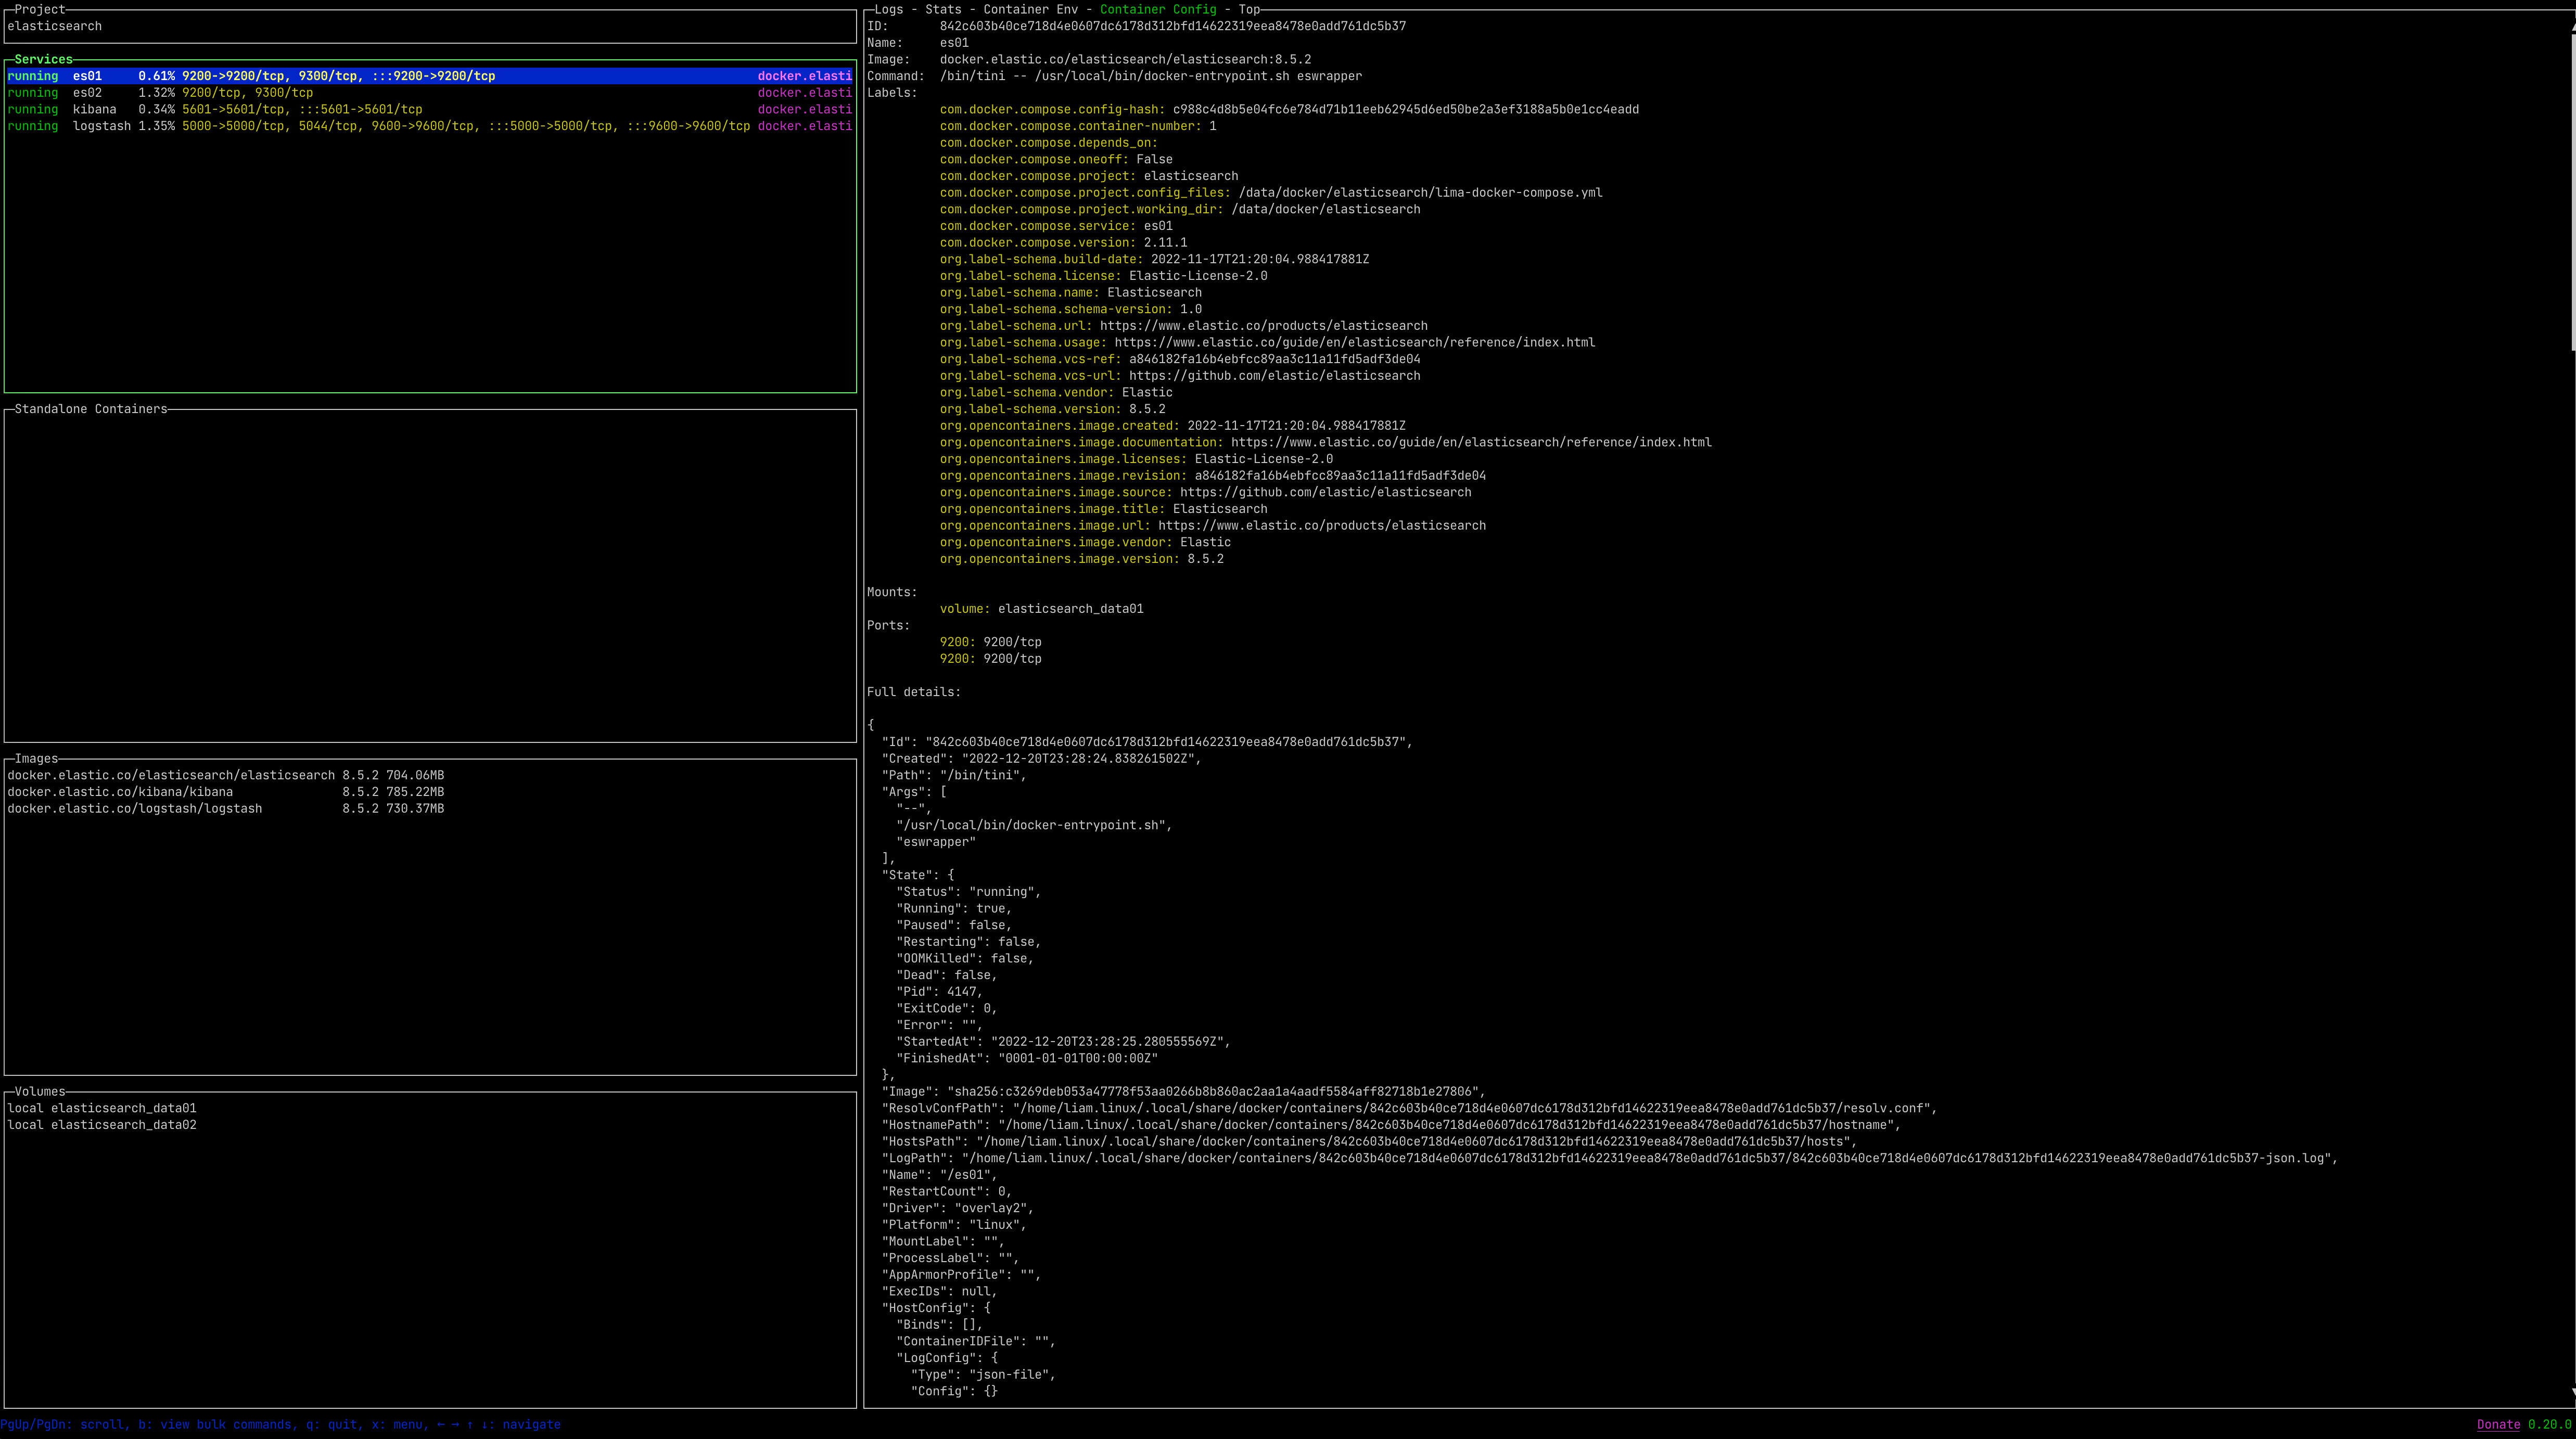
Task: Open the Container Env tab
Action: [x=1030, y=9]
